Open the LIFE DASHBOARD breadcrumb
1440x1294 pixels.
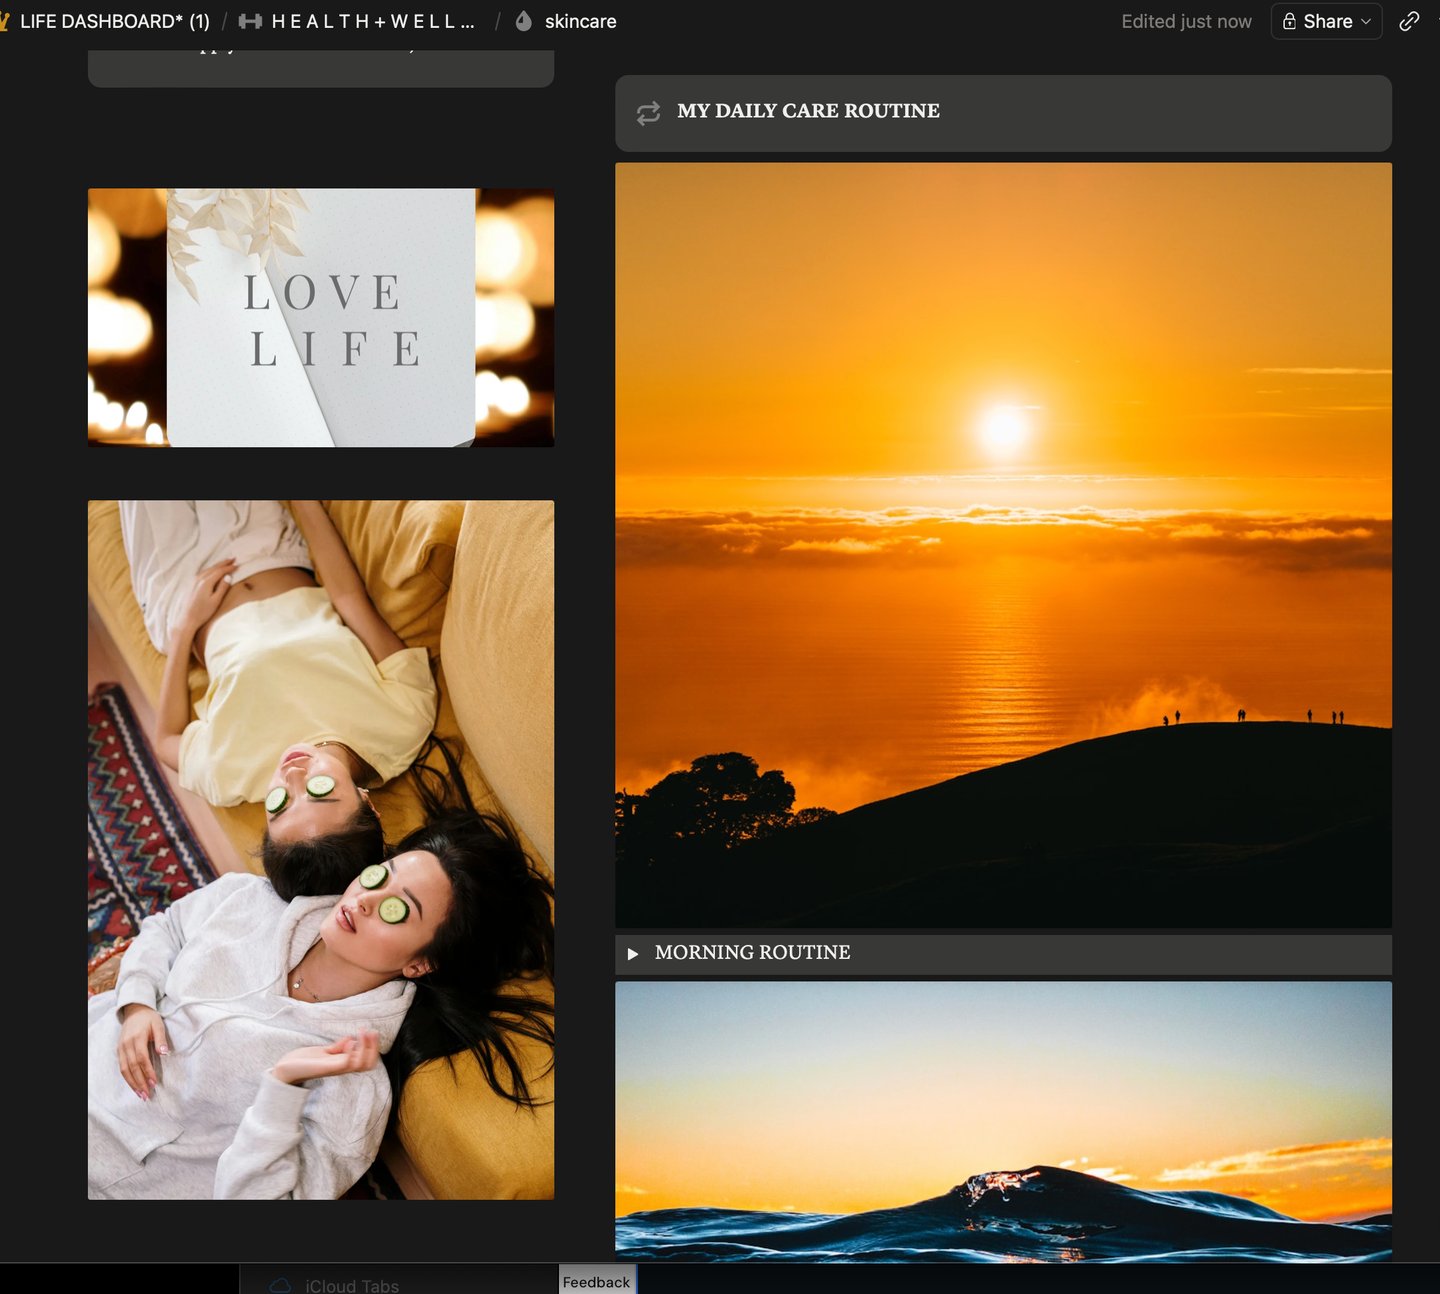114,21
